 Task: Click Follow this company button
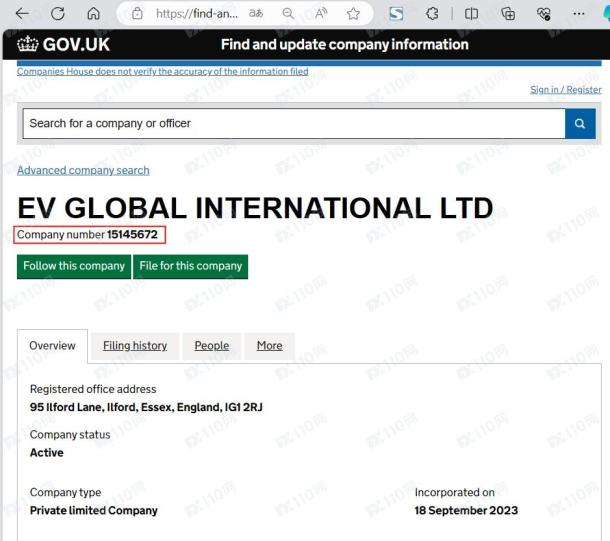74,266
